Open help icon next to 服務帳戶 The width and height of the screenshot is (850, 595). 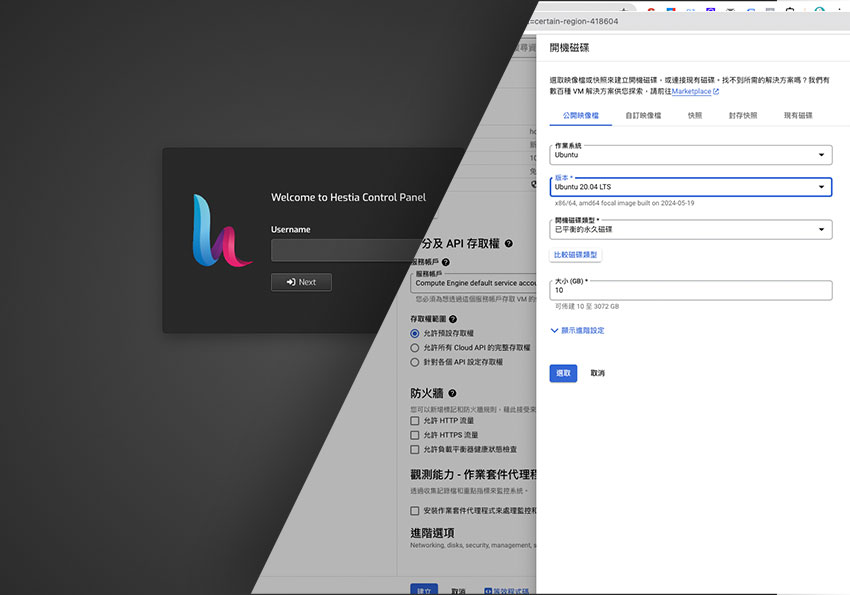(x=446, y=262)
